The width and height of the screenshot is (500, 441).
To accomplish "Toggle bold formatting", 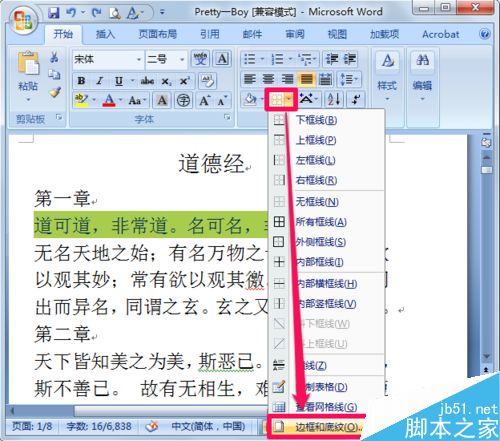I will coord(81,81).
